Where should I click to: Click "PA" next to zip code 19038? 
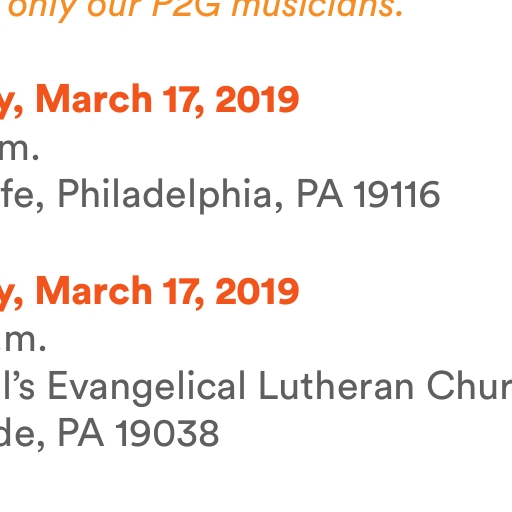point(81,432)
